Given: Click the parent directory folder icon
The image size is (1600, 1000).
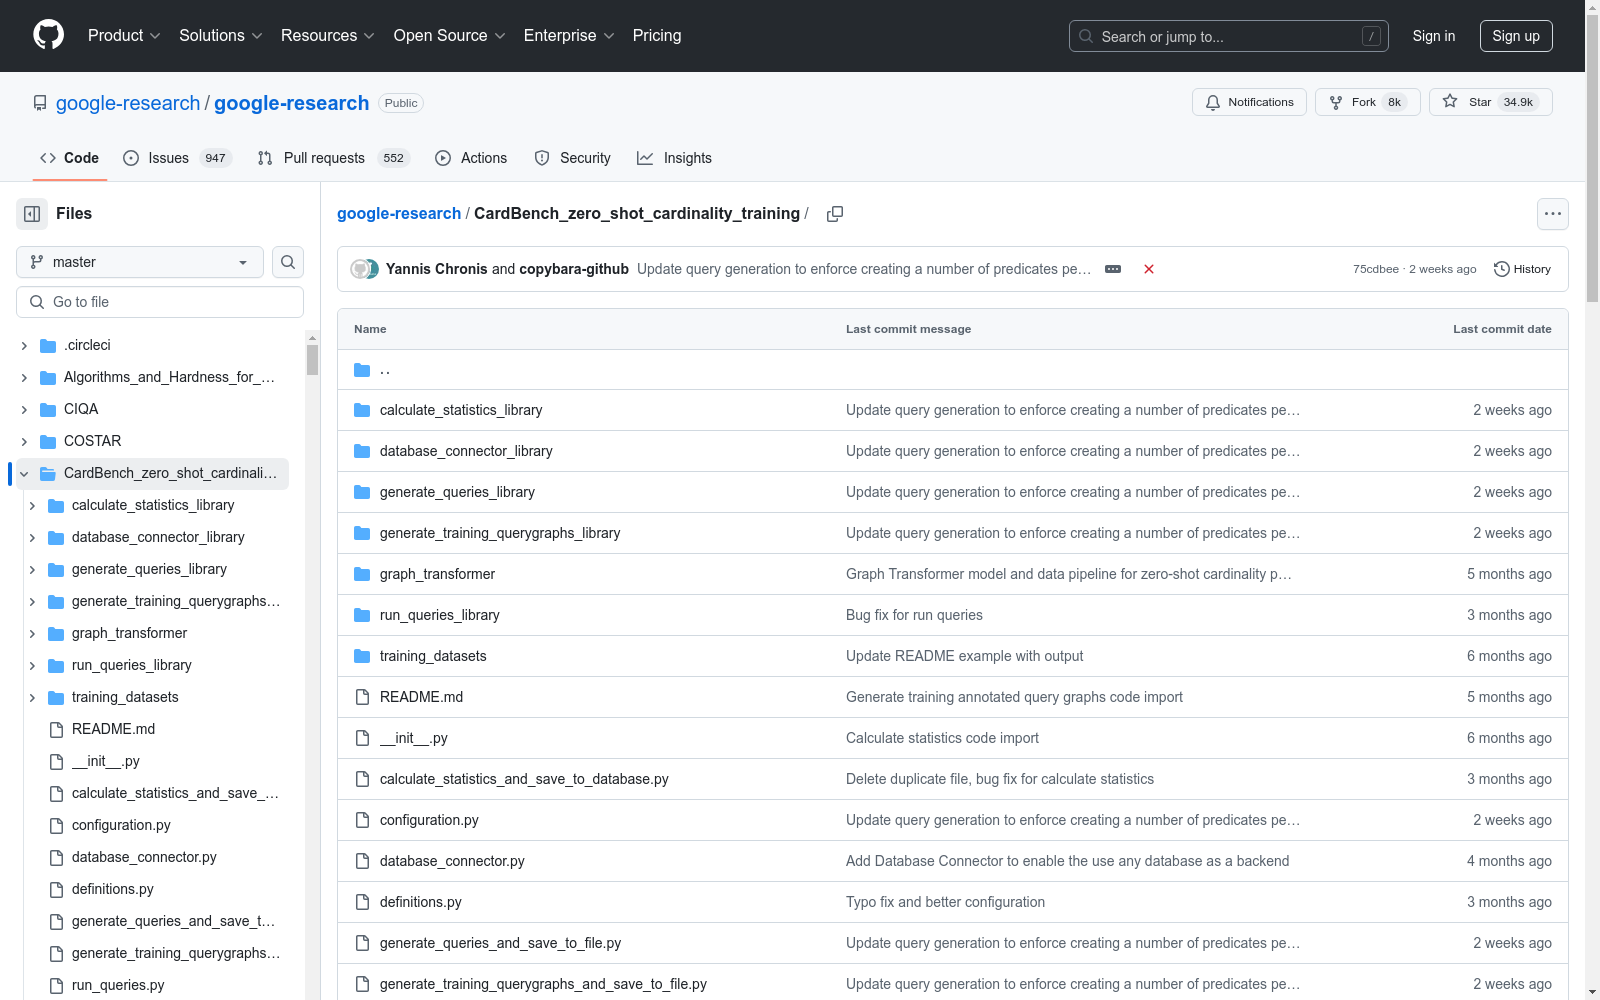Looking at the screenshot, I should [x=362, y=370].
